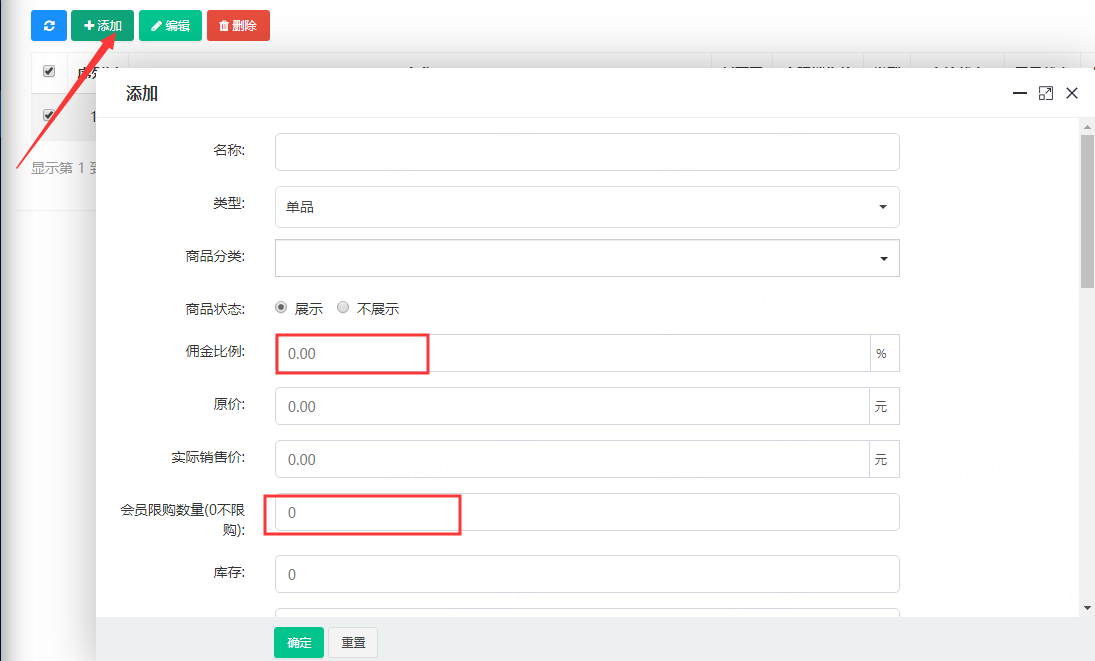Minimize the 添加 dialog
The height and width of the screenshot is (661, 1095).
pyautogui.click(x=1020, y=93)
